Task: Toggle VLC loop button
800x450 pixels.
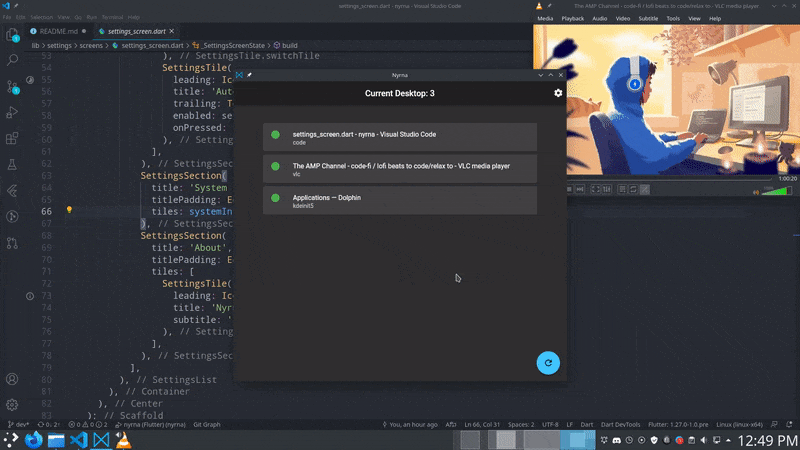Action: coord(633,189)
